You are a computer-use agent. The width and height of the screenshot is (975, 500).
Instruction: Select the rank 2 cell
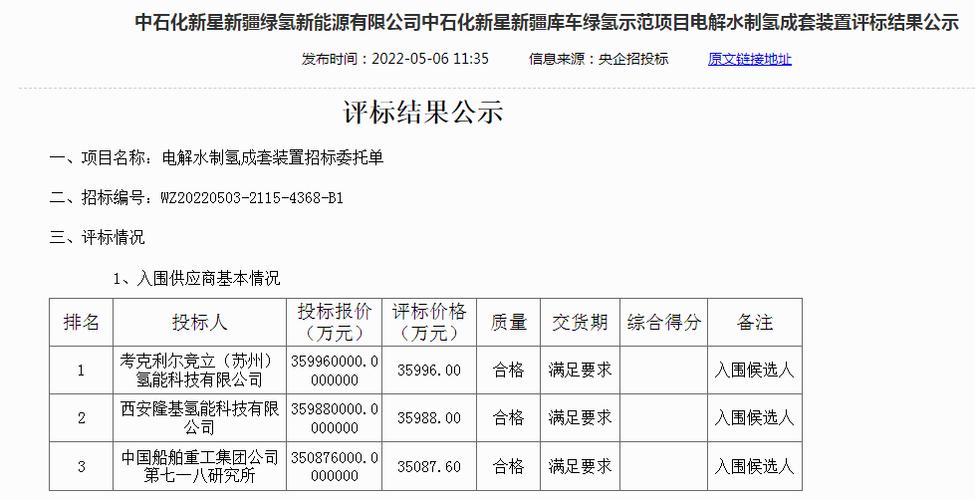point(81,418)
